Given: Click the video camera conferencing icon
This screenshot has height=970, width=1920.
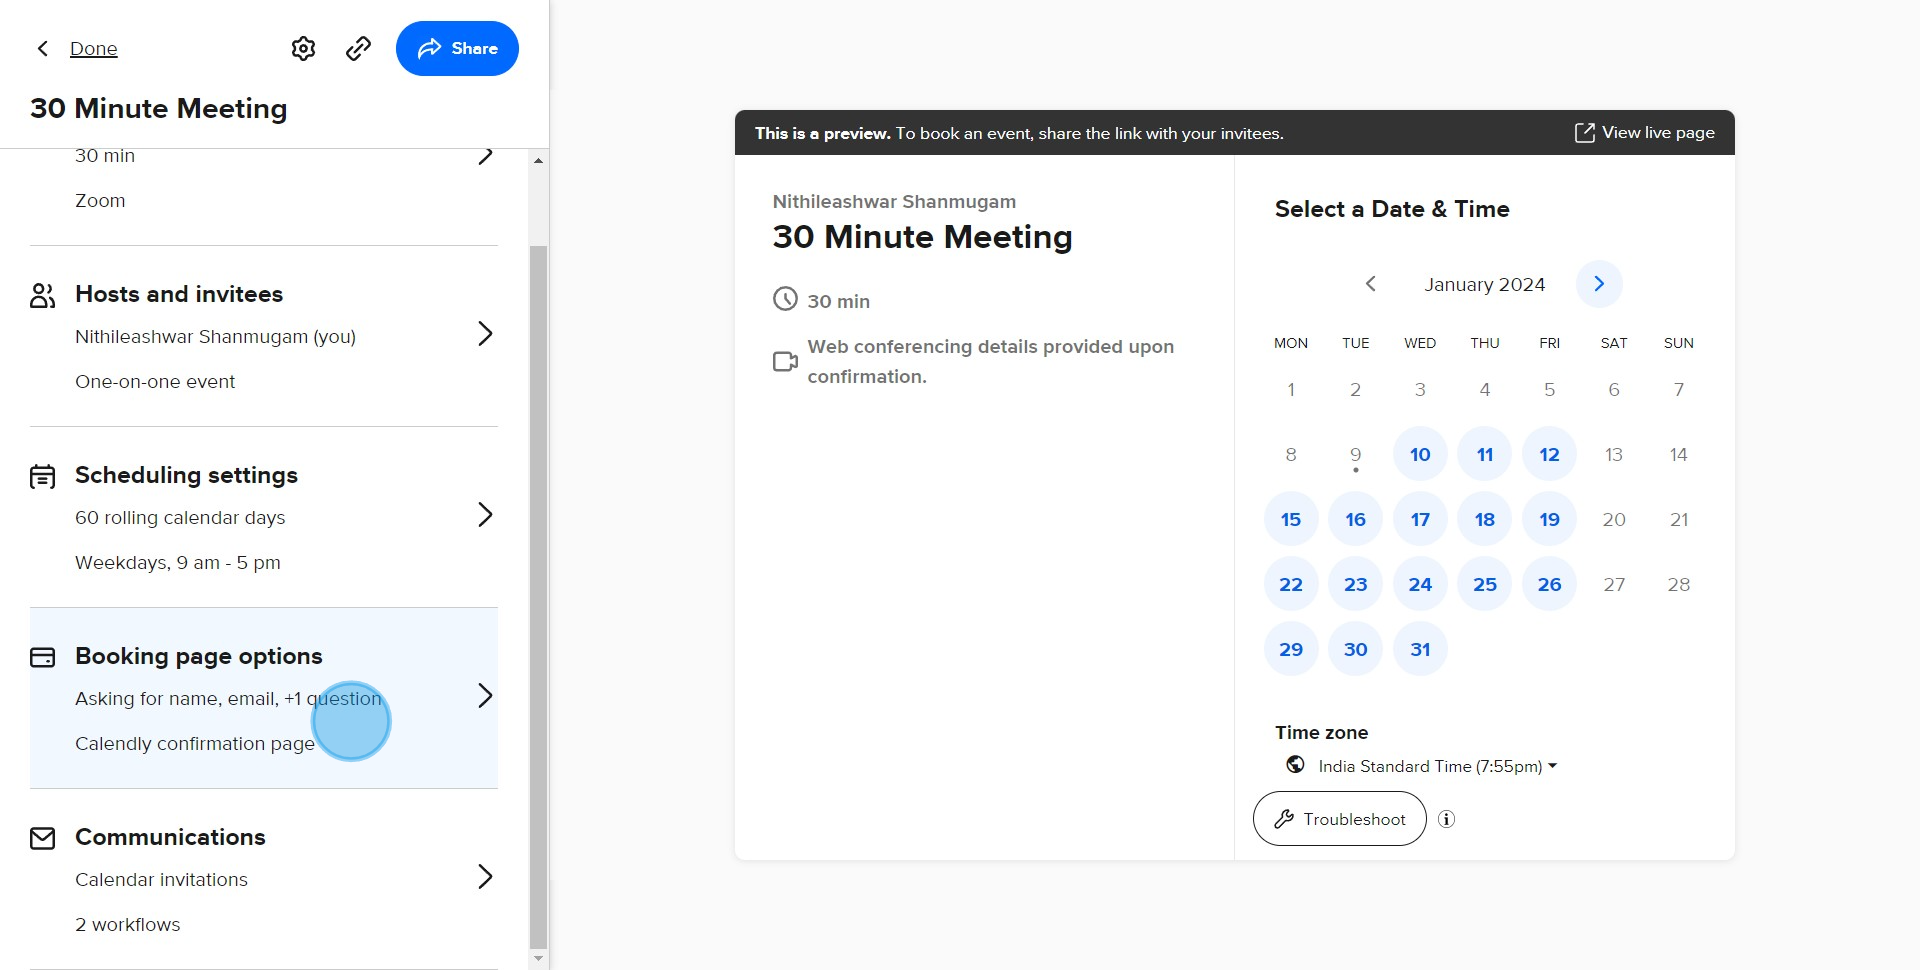Looking at the screenshot, I should (785, 361).
